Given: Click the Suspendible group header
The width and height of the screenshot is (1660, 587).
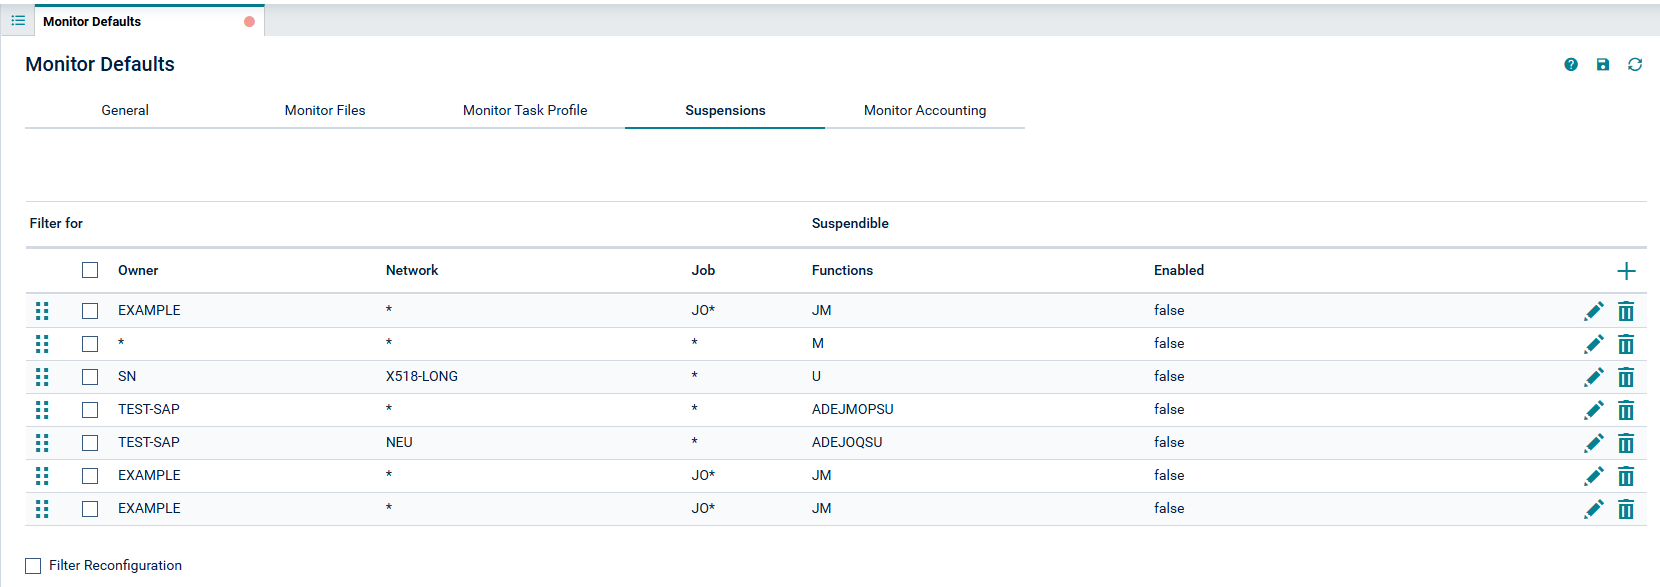Looking at the screenshot, I should coord(850,223).
